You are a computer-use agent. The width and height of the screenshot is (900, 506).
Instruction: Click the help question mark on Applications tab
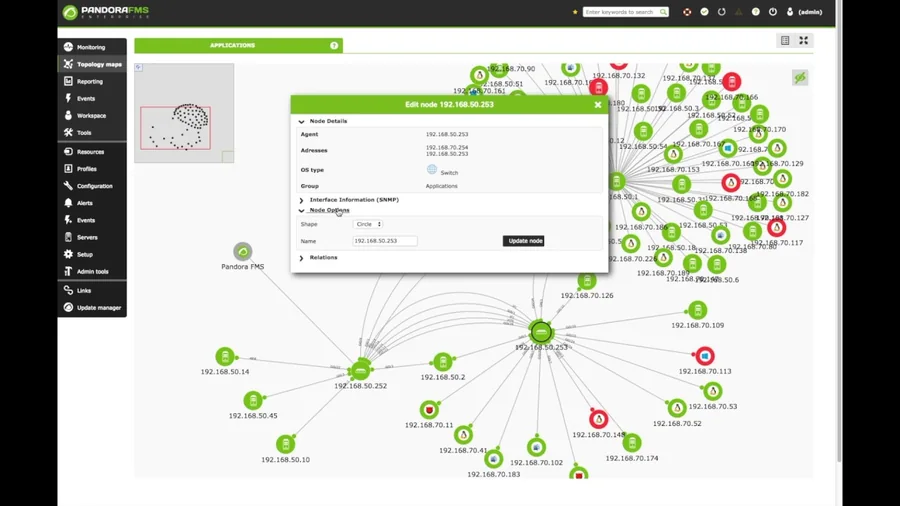click(334, 45)
